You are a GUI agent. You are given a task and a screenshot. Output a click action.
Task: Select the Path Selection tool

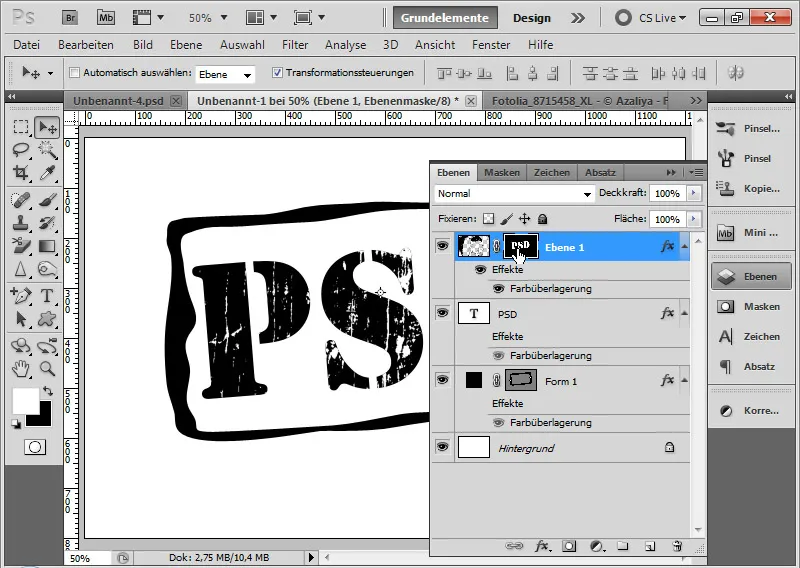[x=21, y=319]
